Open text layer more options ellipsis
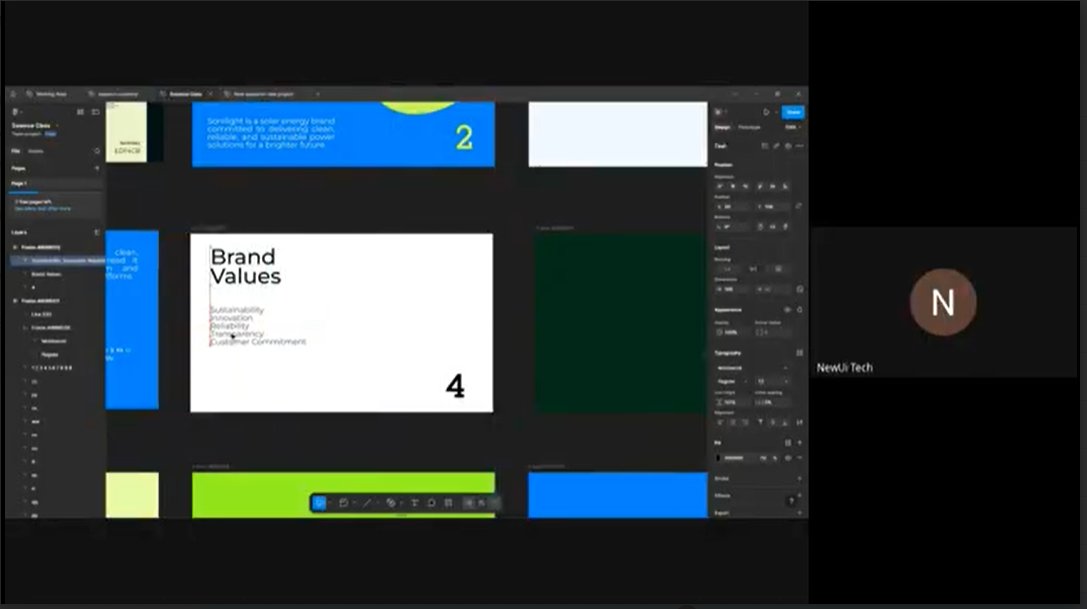This screenshot has height=609, width=1087. click(x=799, y=146)
